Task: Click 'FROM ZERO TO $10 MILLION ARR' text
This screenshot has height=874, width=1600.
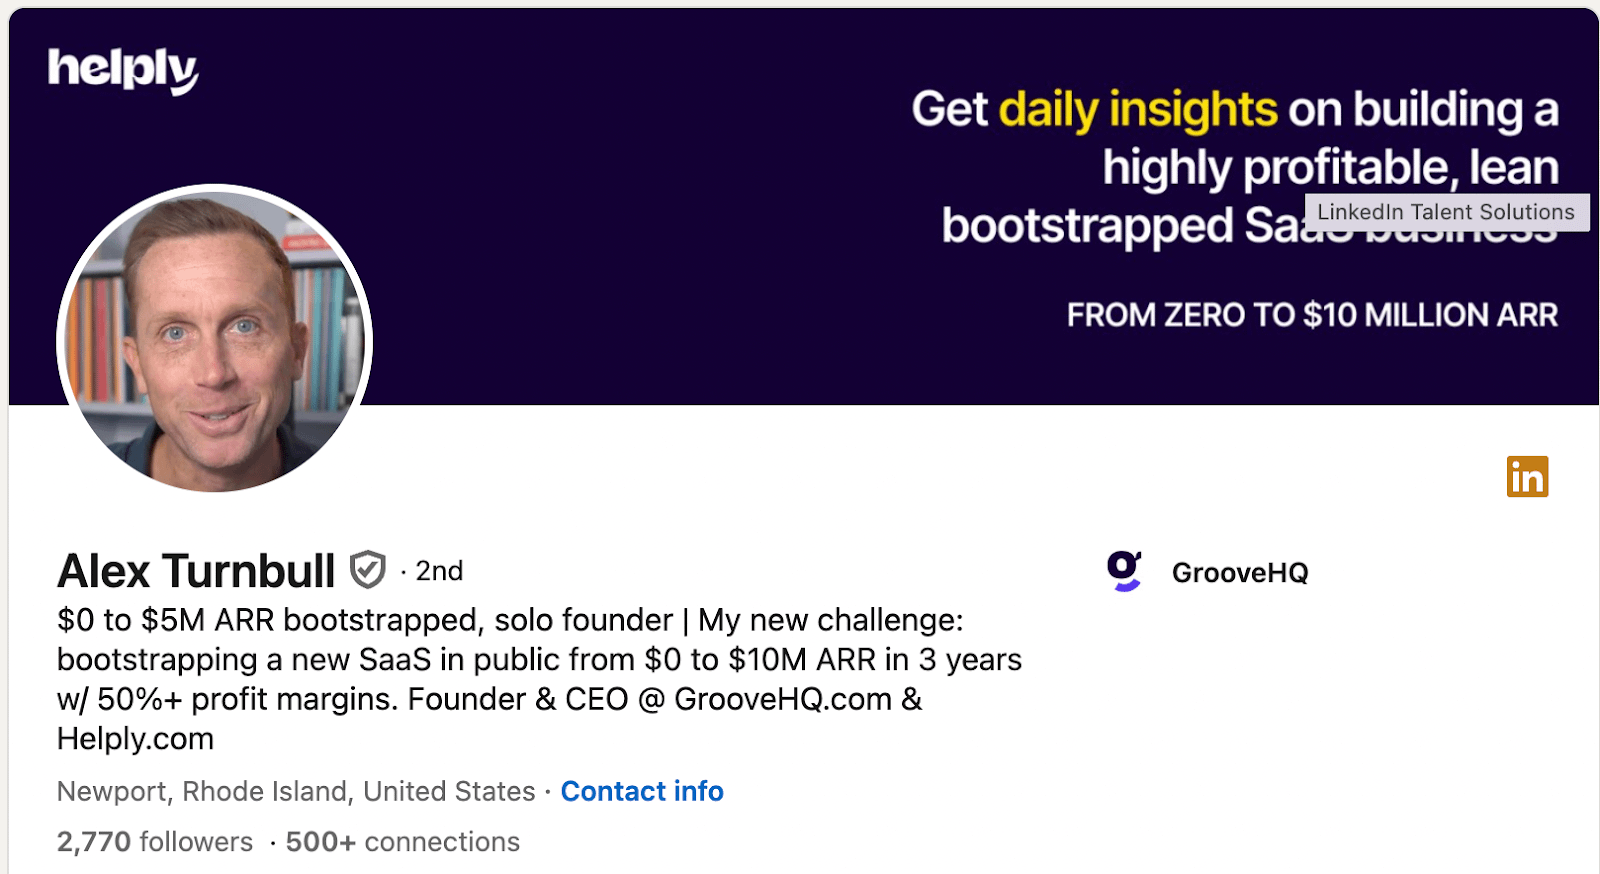Action: [x=1312, y=315]
